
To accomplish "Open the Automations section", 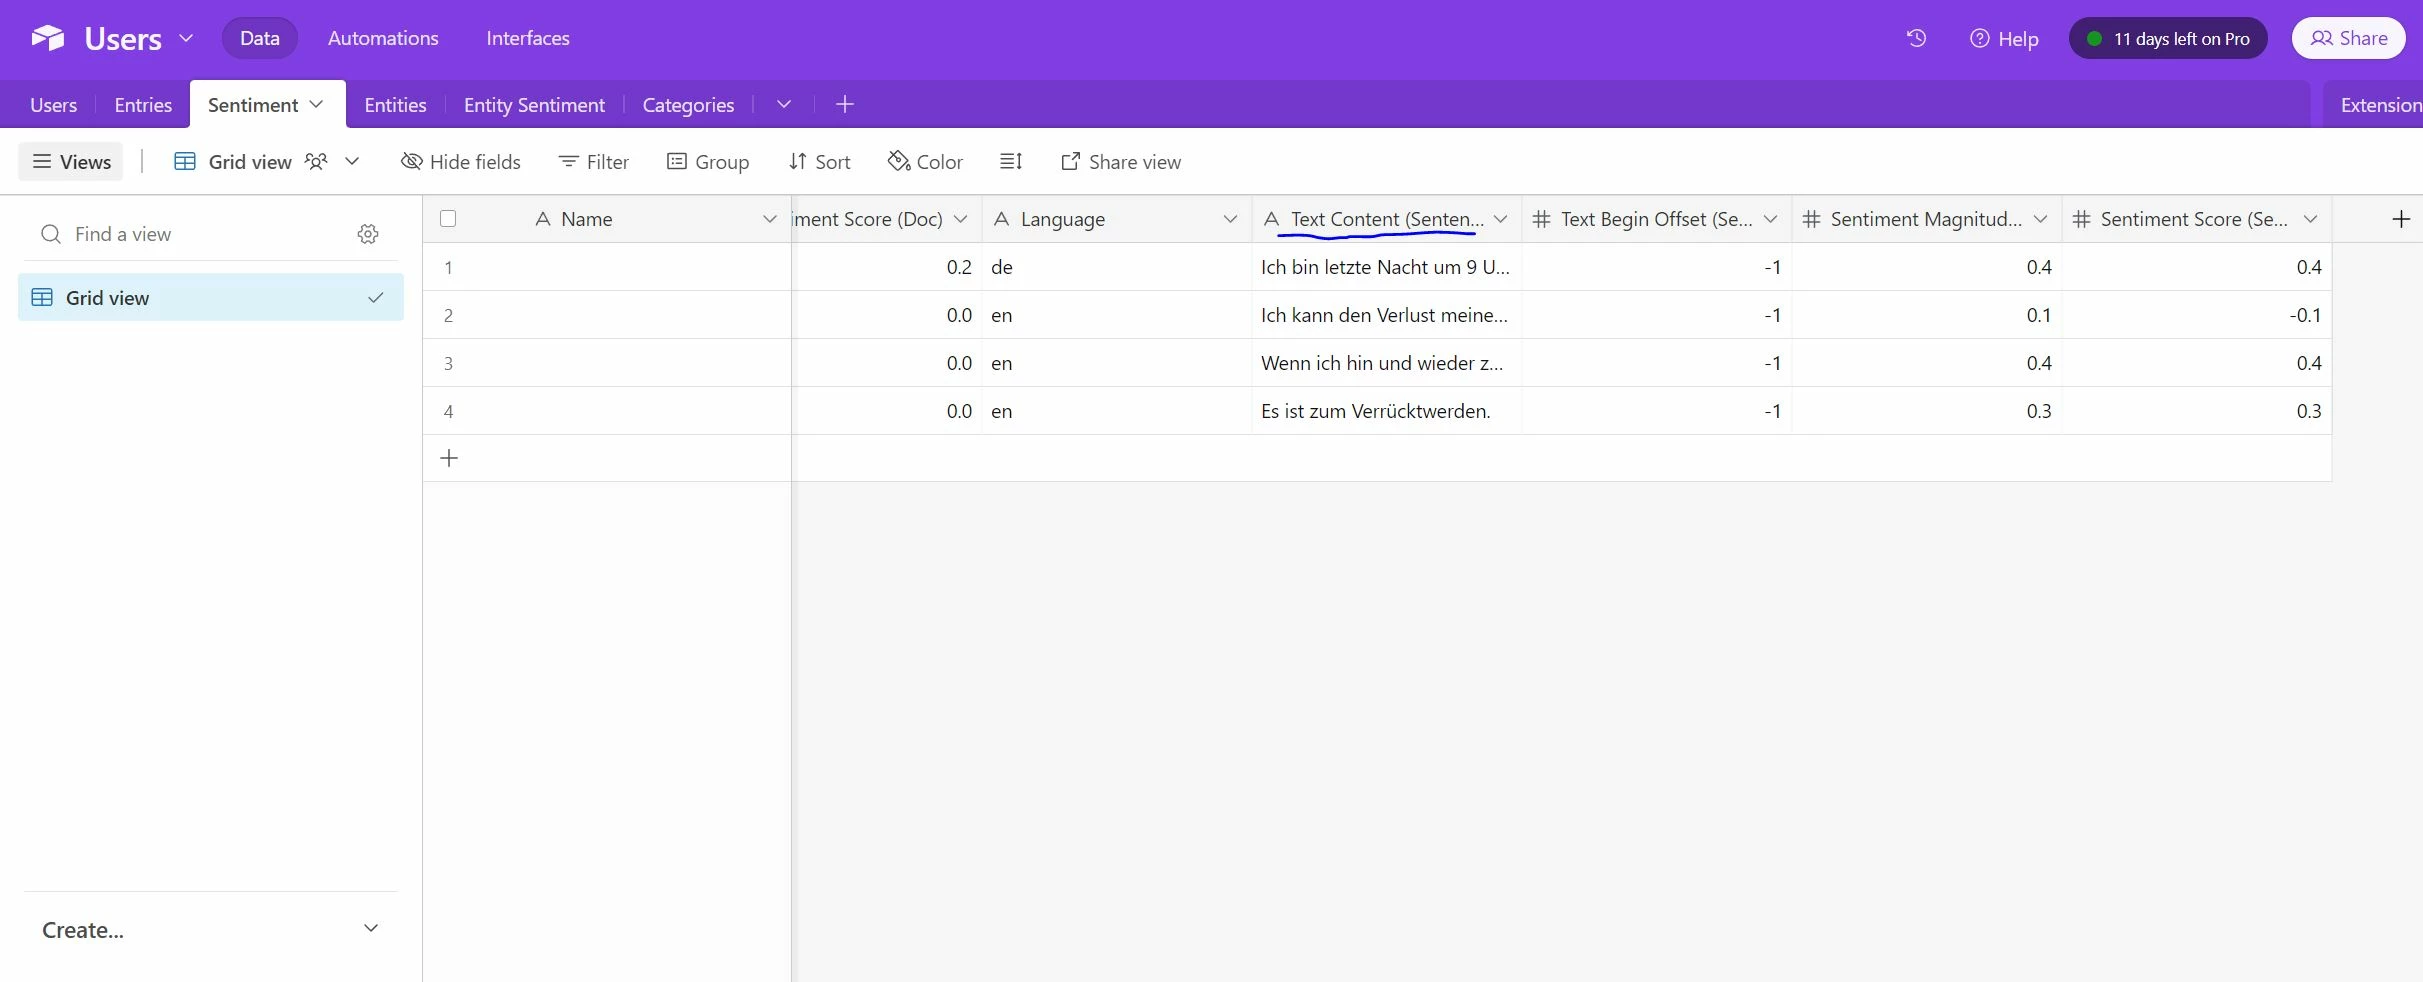I will click(383, 38).
